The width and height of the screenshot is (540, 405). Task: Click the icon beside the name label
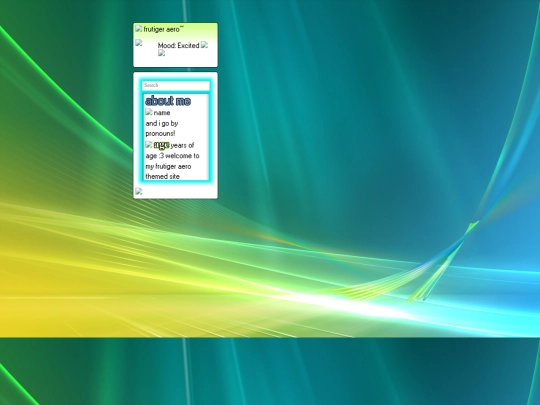pos(149,112)
